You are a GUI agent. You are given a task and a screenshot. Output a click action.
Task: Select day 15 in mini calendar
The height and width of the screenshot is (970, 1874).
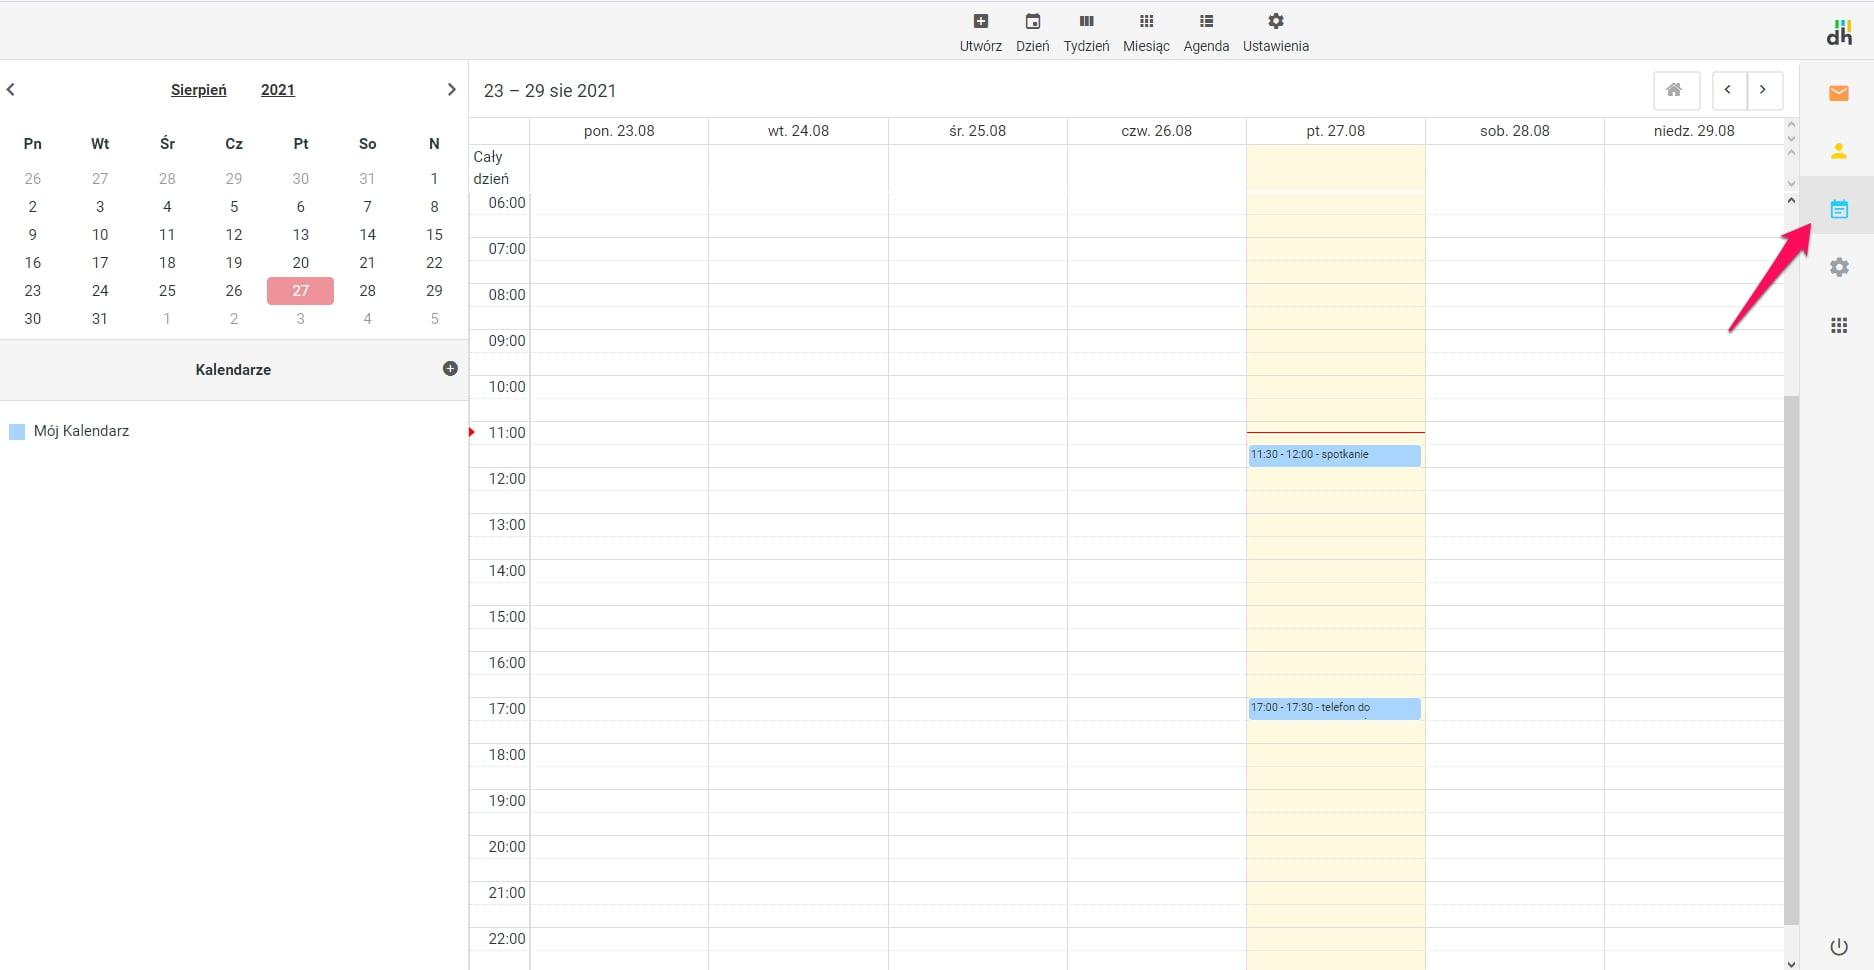coord(434,235)
